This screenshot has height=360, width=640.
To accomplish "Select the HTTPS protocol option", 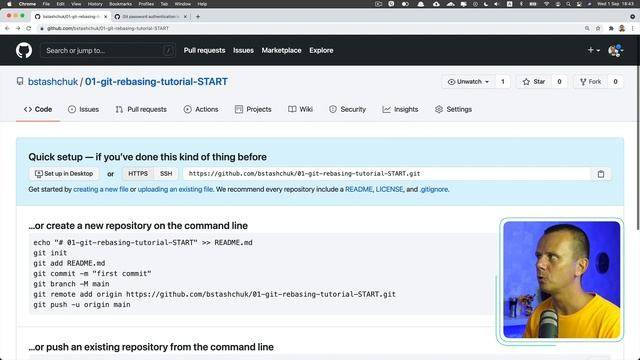I will (138, 173).
